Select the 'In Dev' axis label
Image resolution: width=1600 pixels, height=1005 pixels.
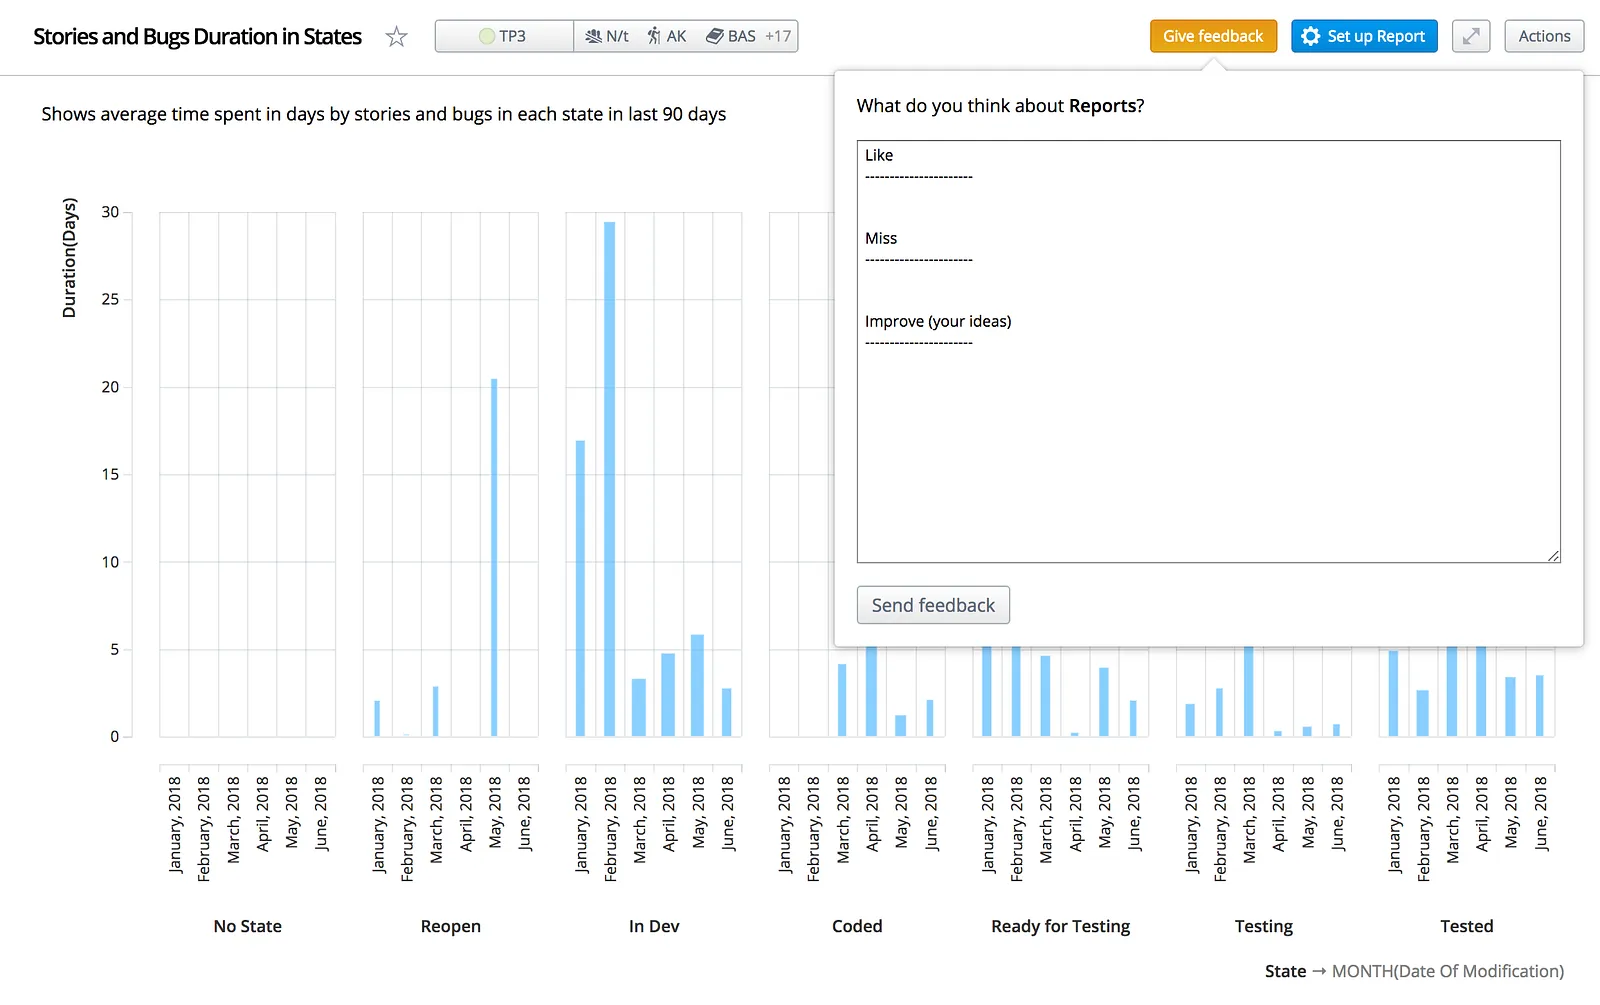[x=654, y=926]
